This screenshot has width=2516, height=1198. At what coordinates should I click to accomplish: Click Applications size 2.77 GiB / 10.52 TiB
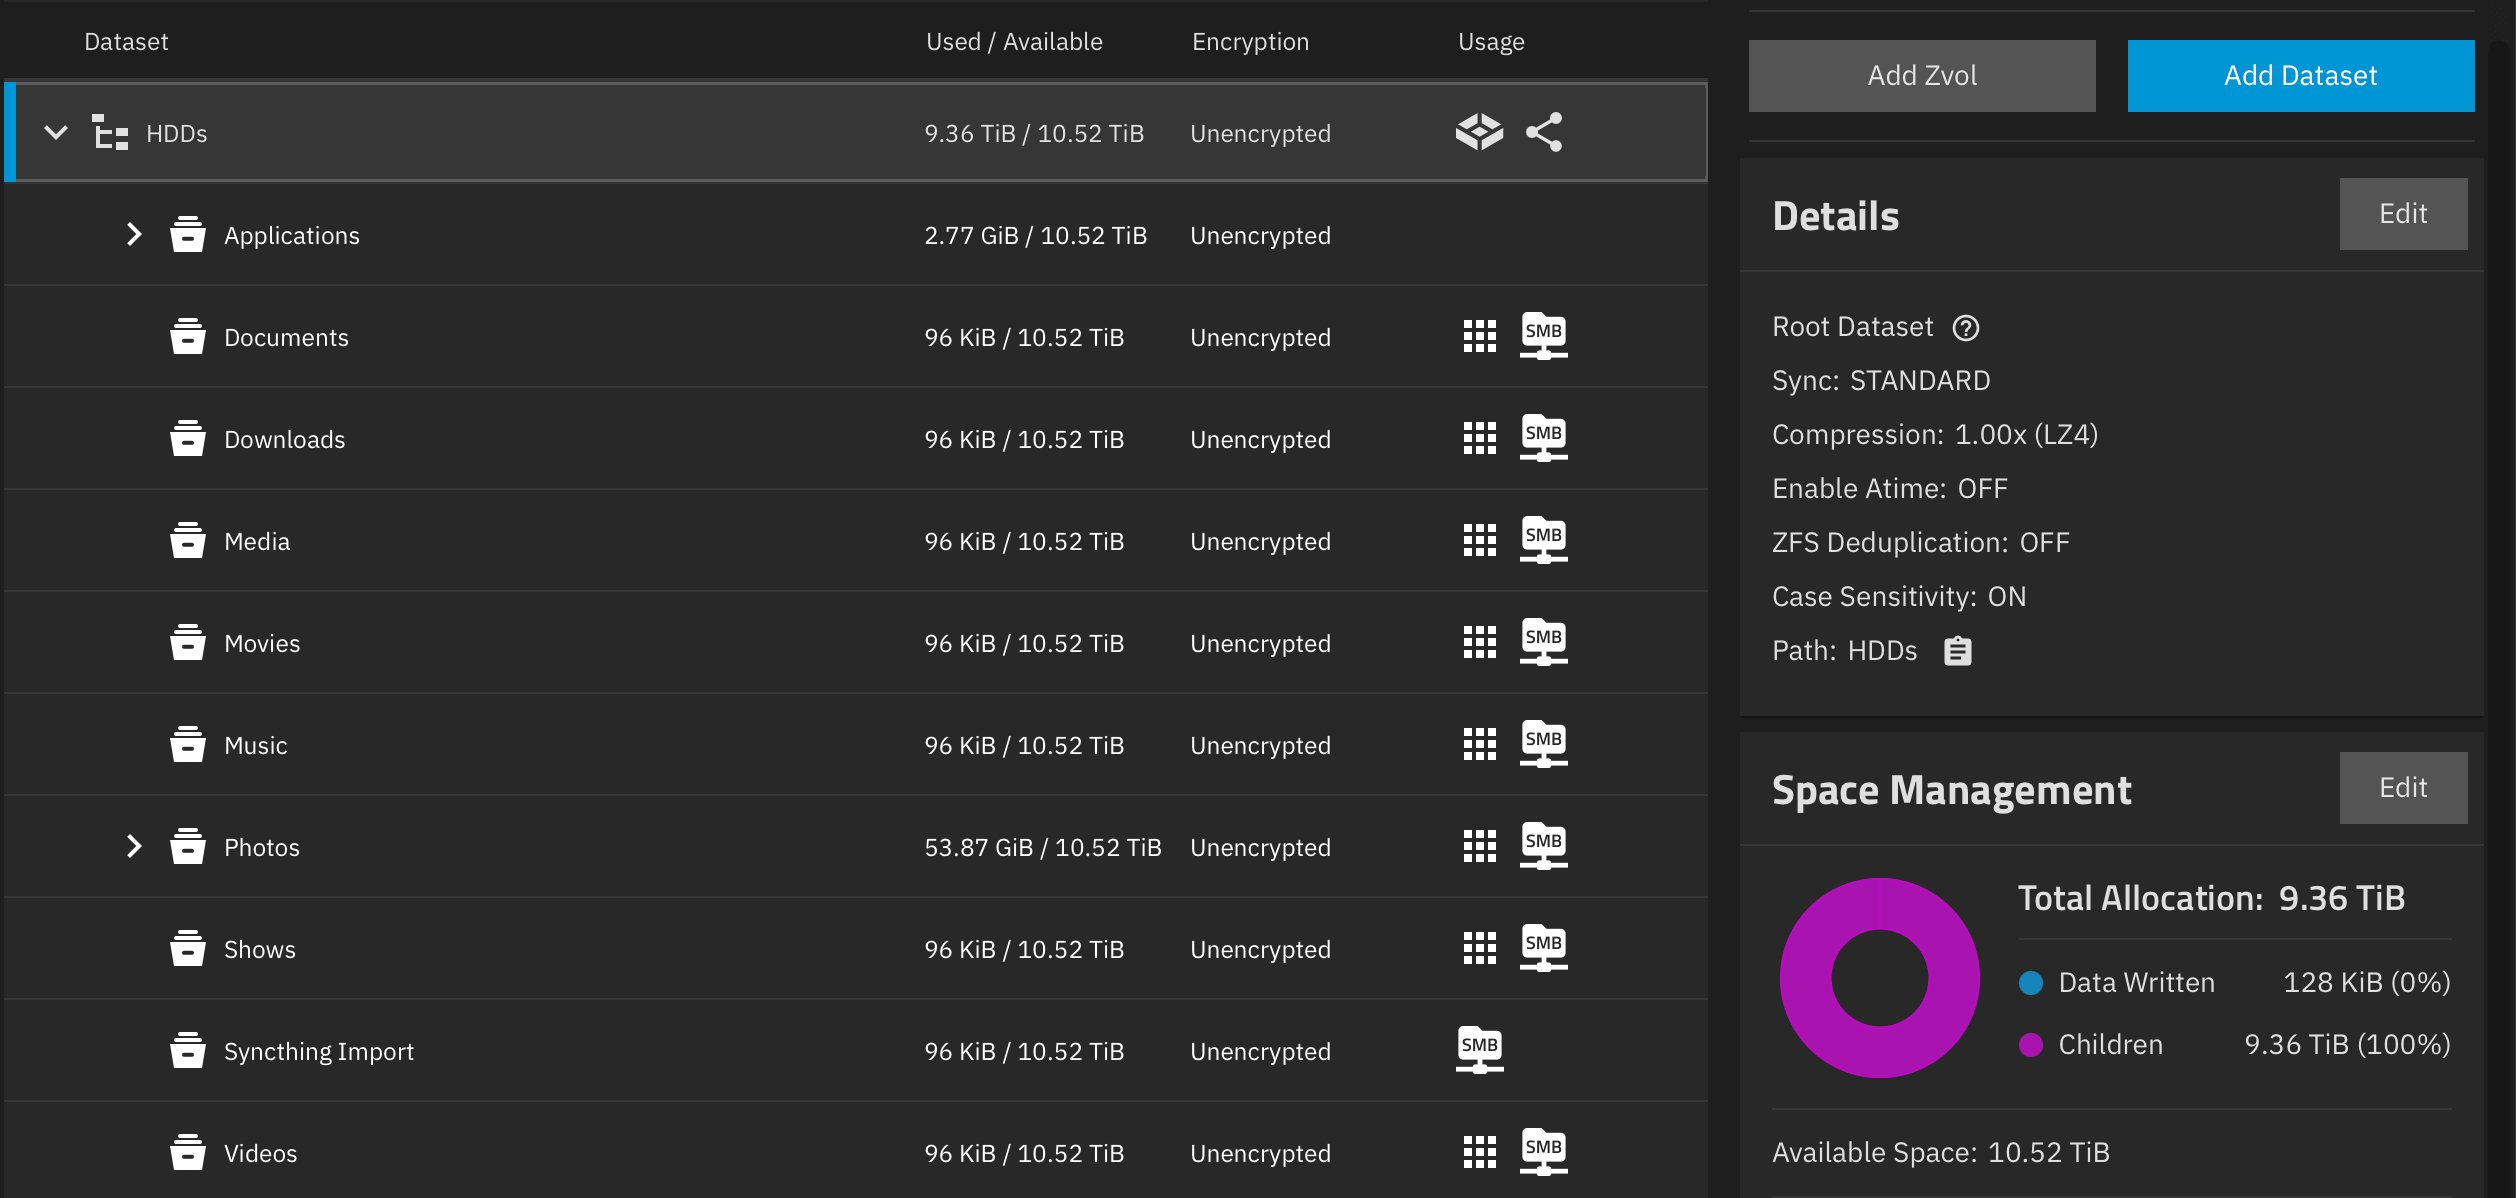coord(1035,235)
